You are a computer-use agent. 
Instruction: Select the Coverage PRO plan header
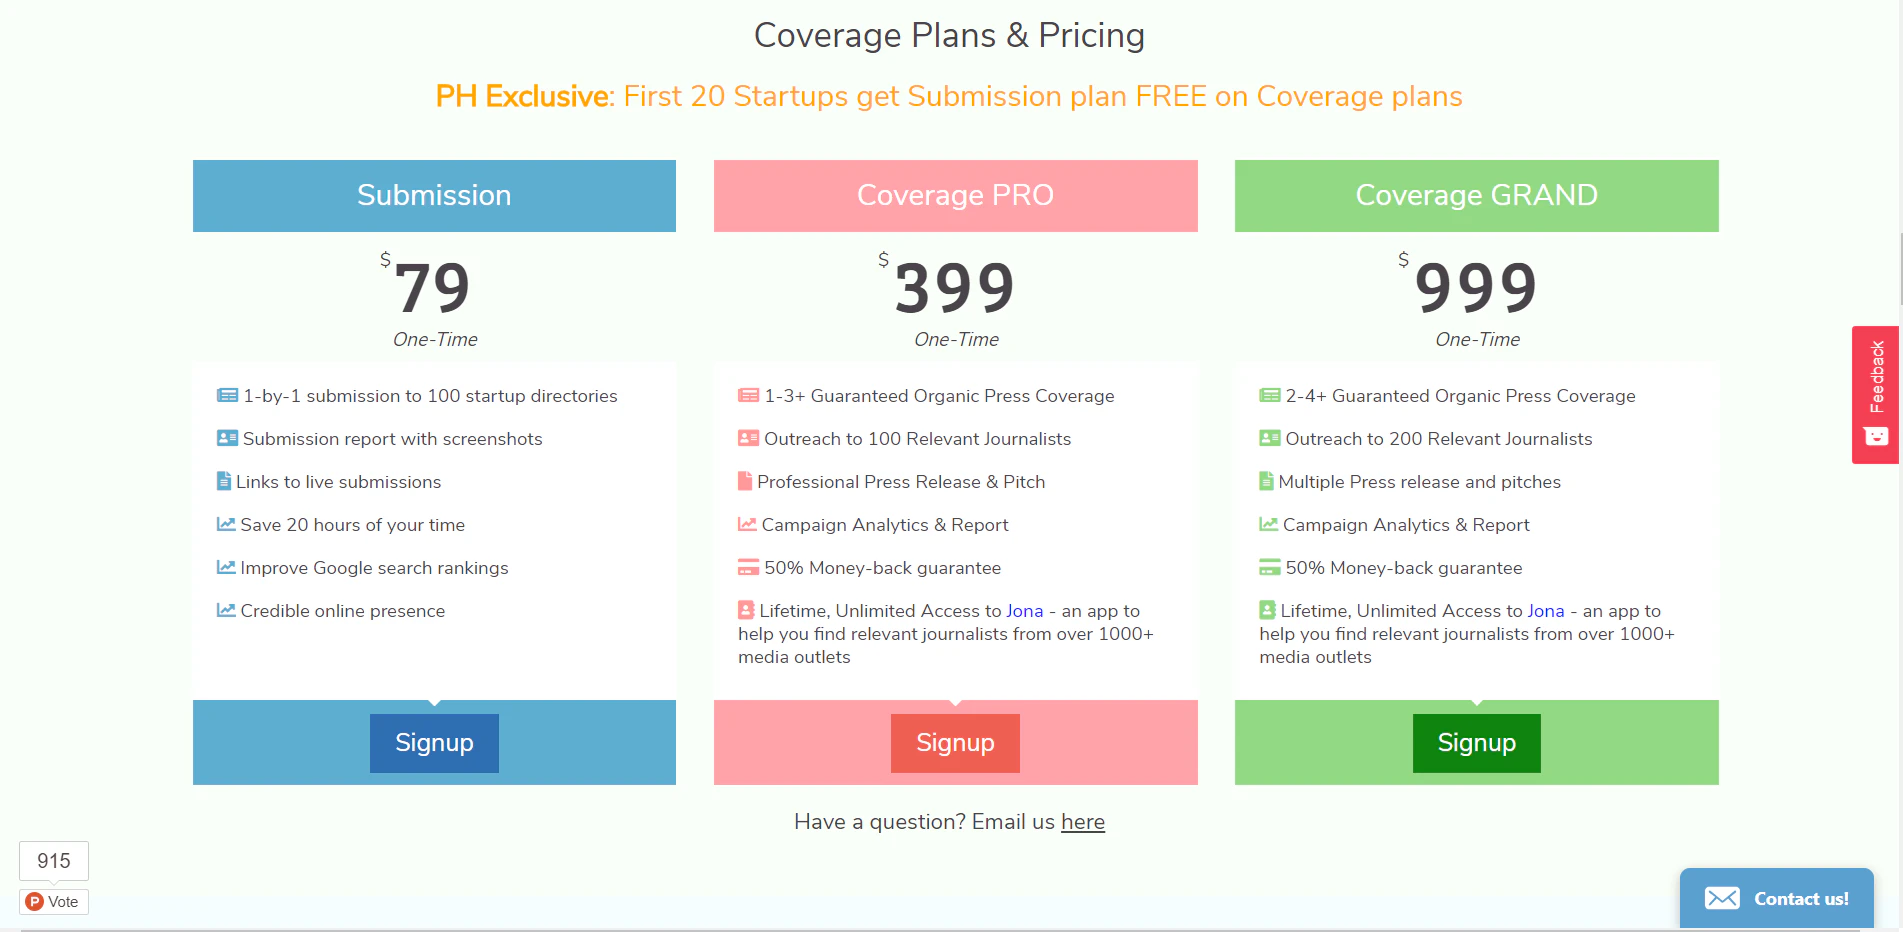point(955,195)
